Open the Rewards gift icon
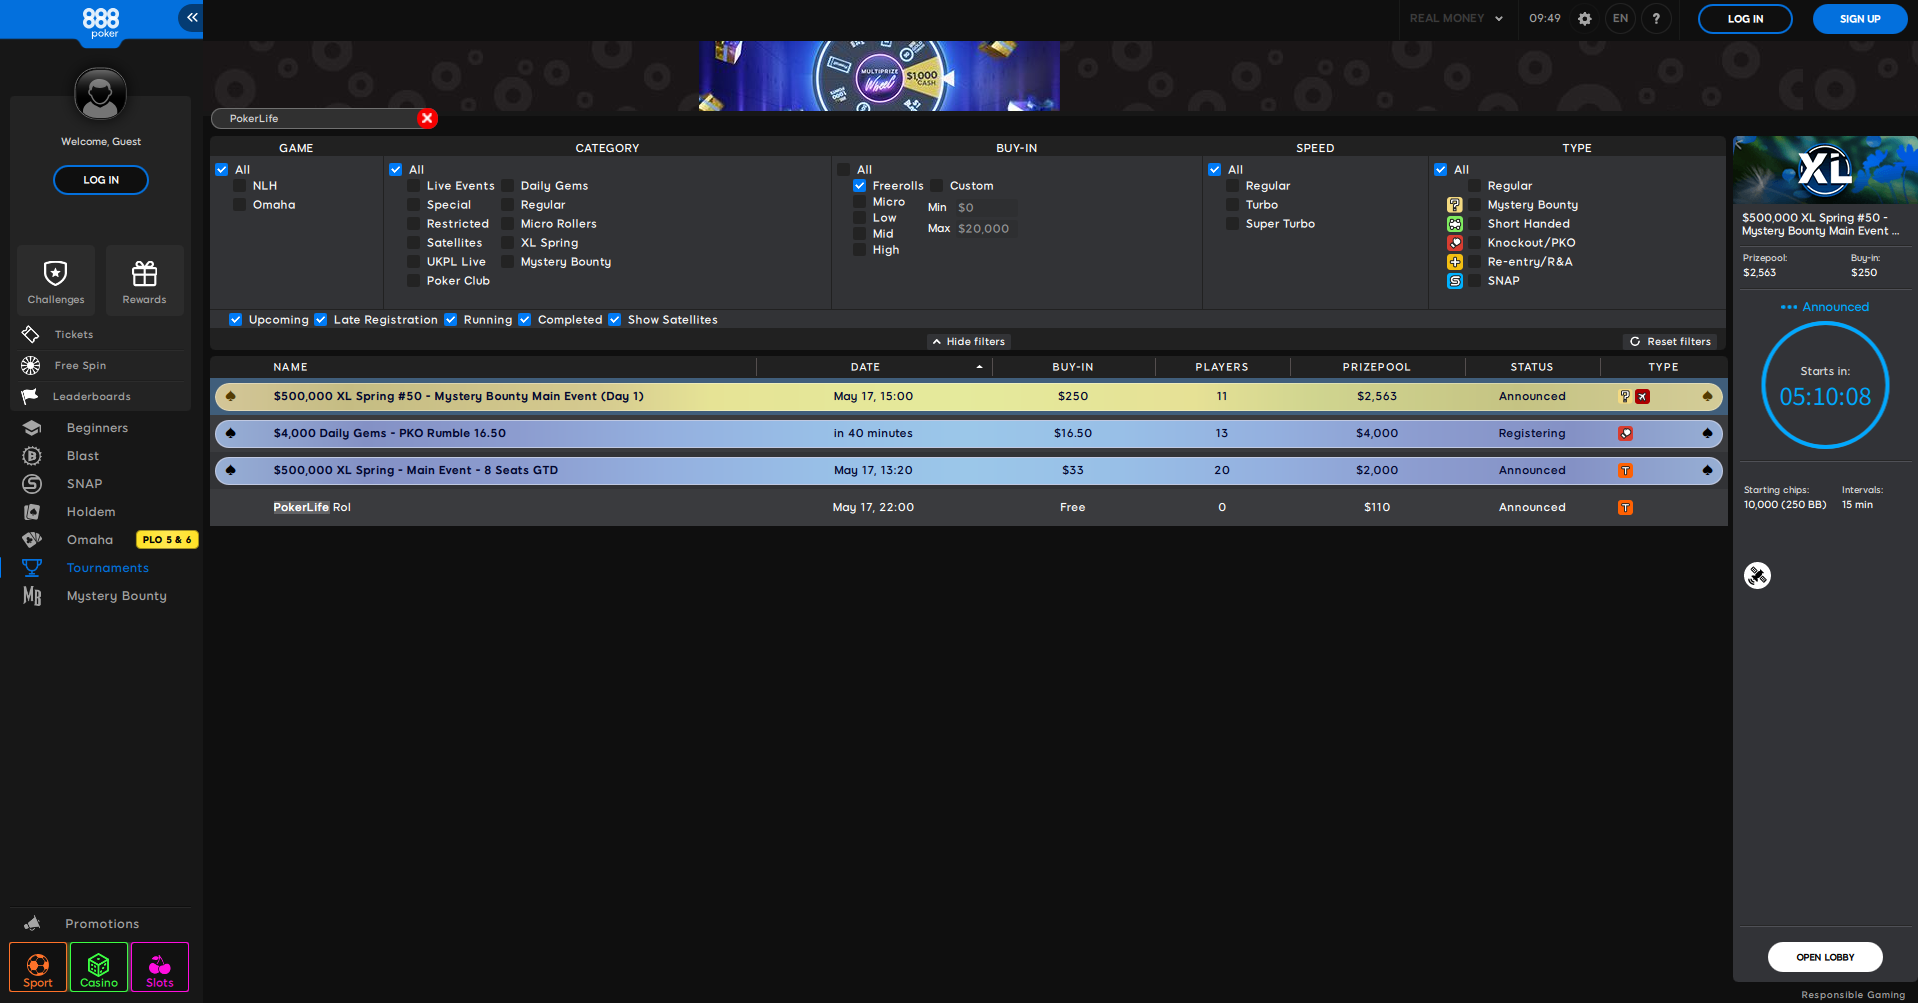The height and width of the screenshot is (1003, 1918). (x=145, y=273)
